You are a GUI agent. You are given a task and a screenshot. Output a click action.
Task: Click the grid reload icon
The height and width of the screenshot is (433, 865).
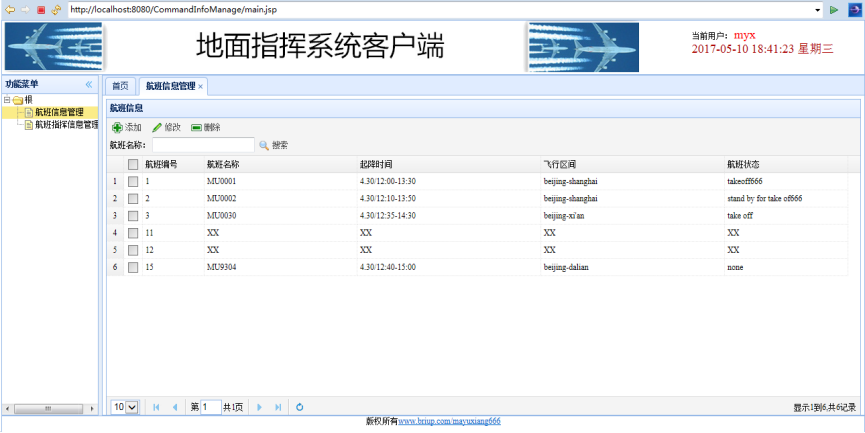click(300, 407)
